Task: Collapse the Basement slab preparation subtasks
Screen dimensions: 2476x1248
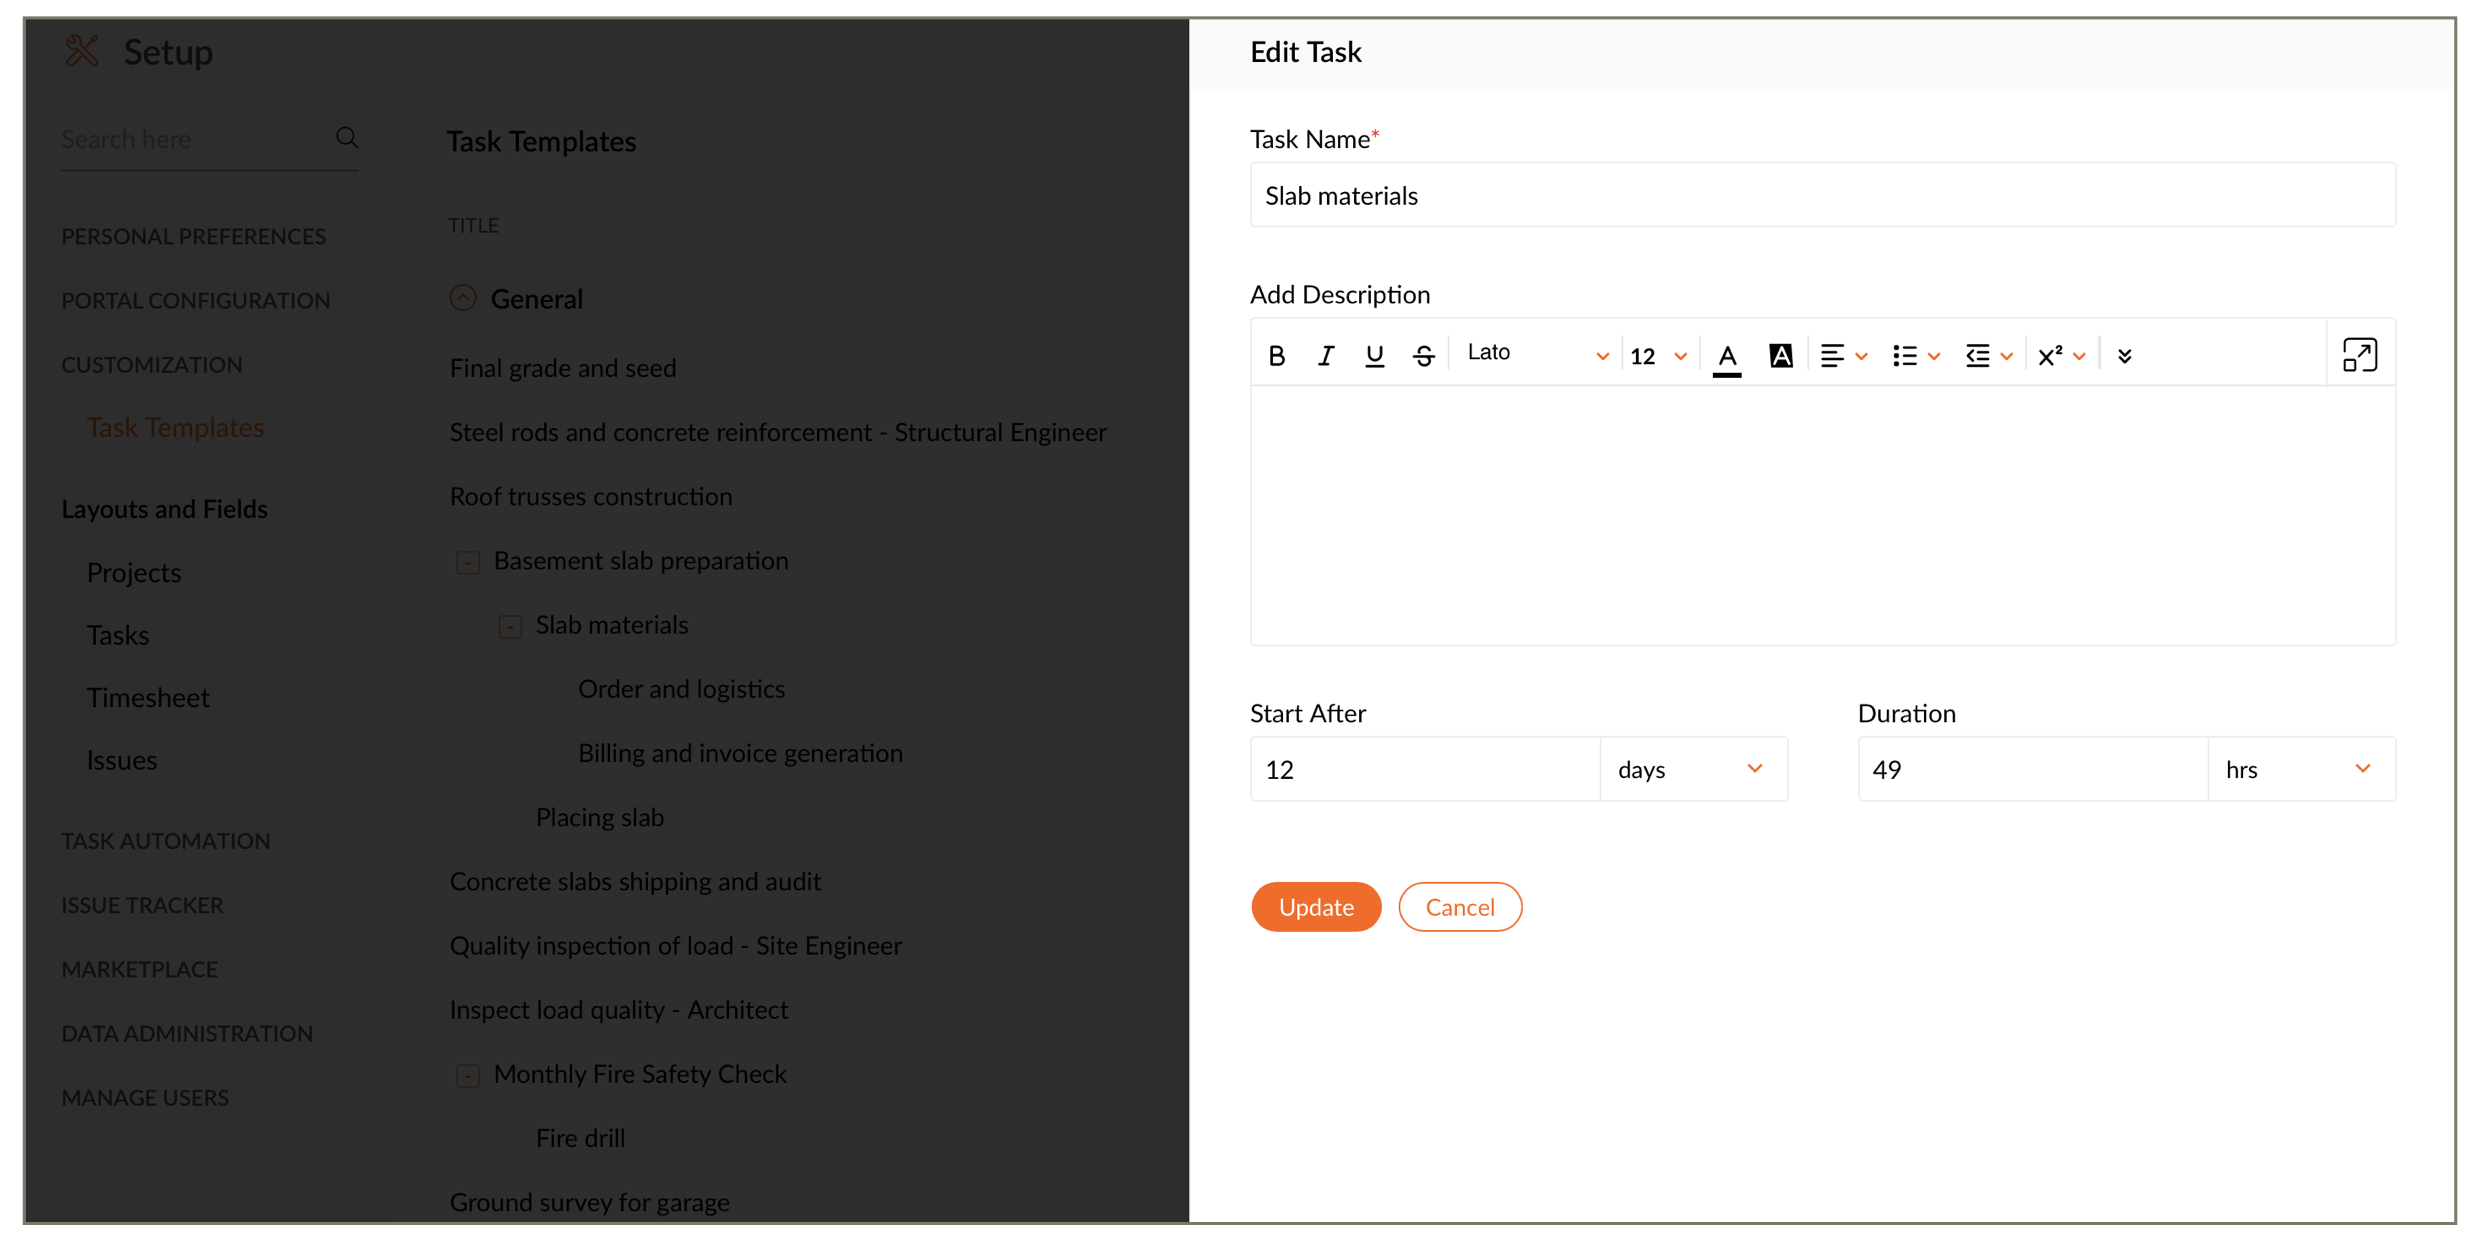Action: point(468,562)
